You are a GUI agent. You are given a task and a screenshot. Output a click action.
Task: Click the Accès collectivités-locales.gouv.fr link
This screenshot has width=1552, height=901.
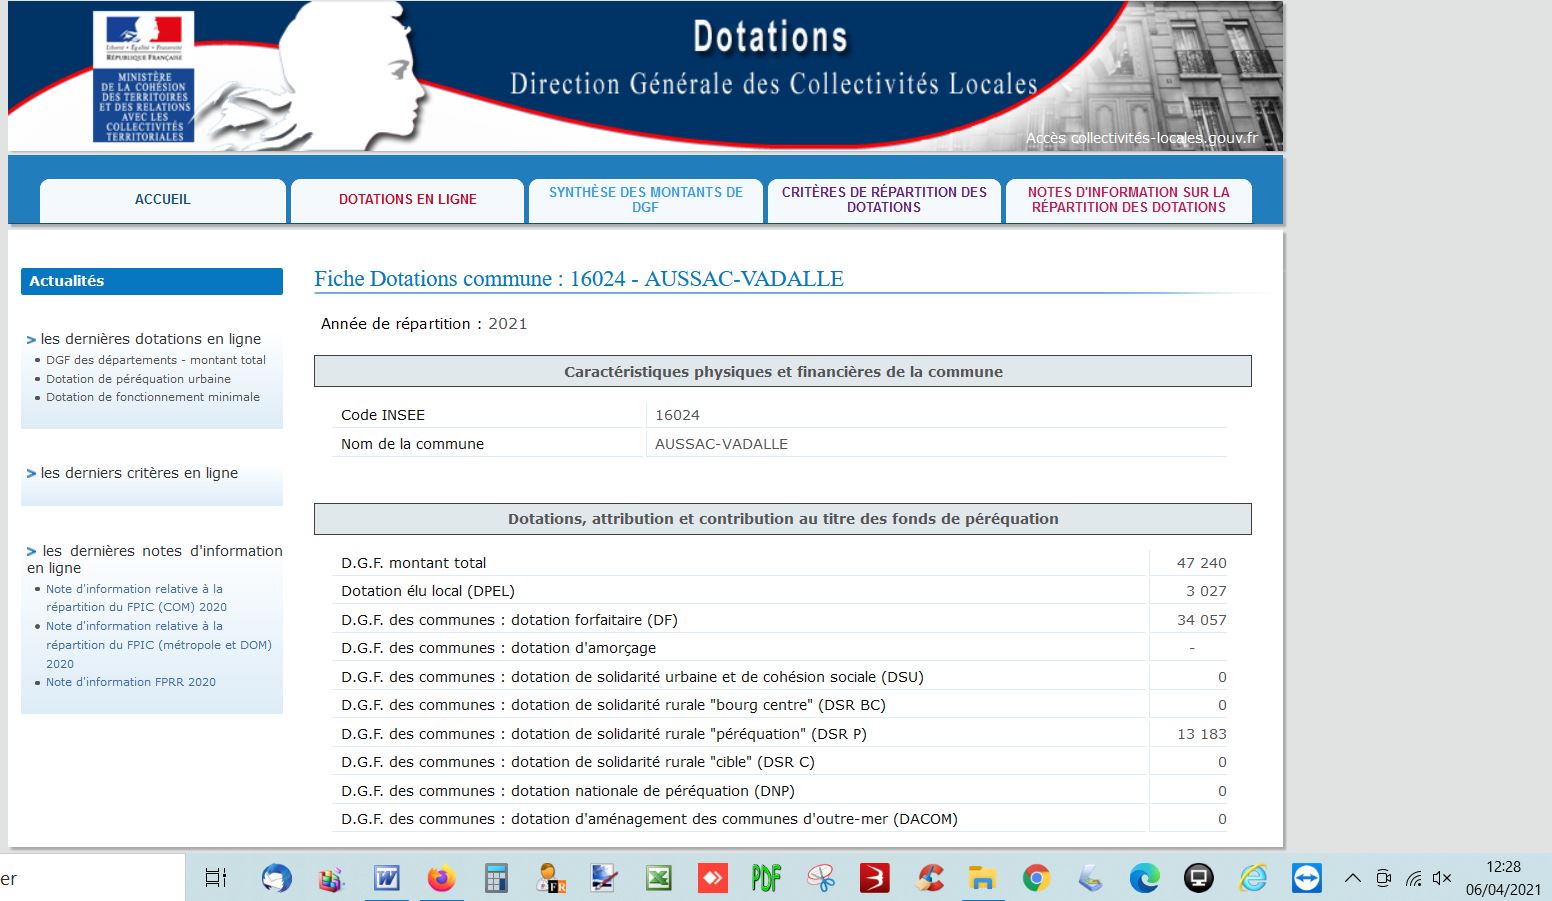click(1141, 138)
